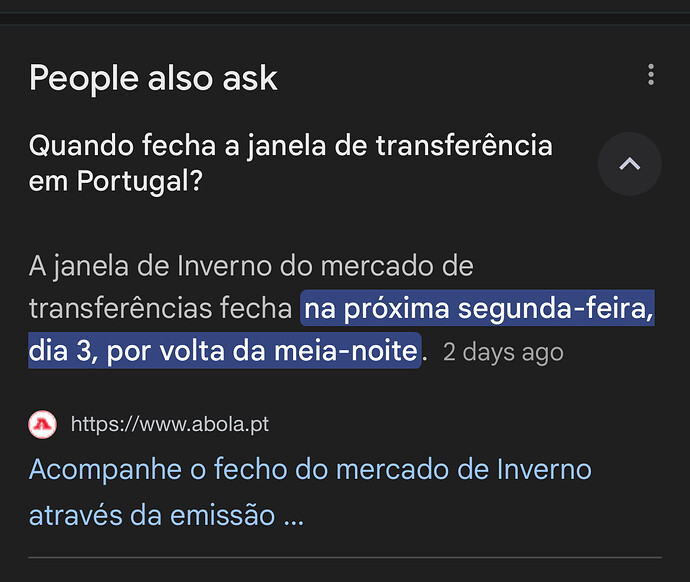The image size is (690, 582).
Task: Click the 'People also ask' heading
Action: [x=153, y=78]
